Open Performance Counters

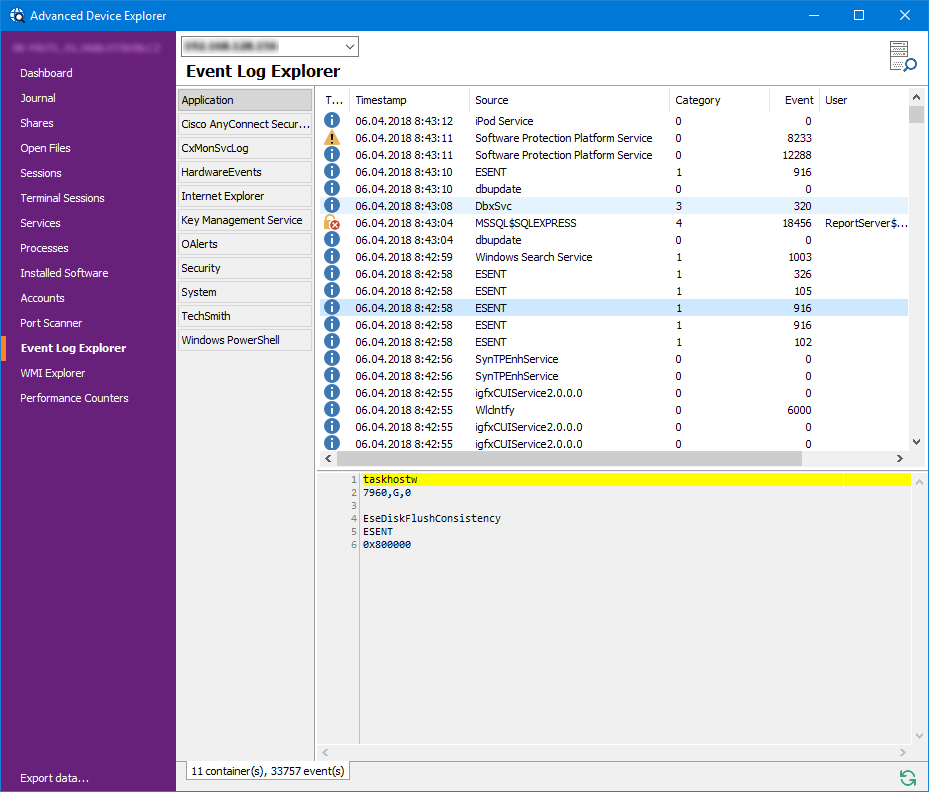pos(74,398)
